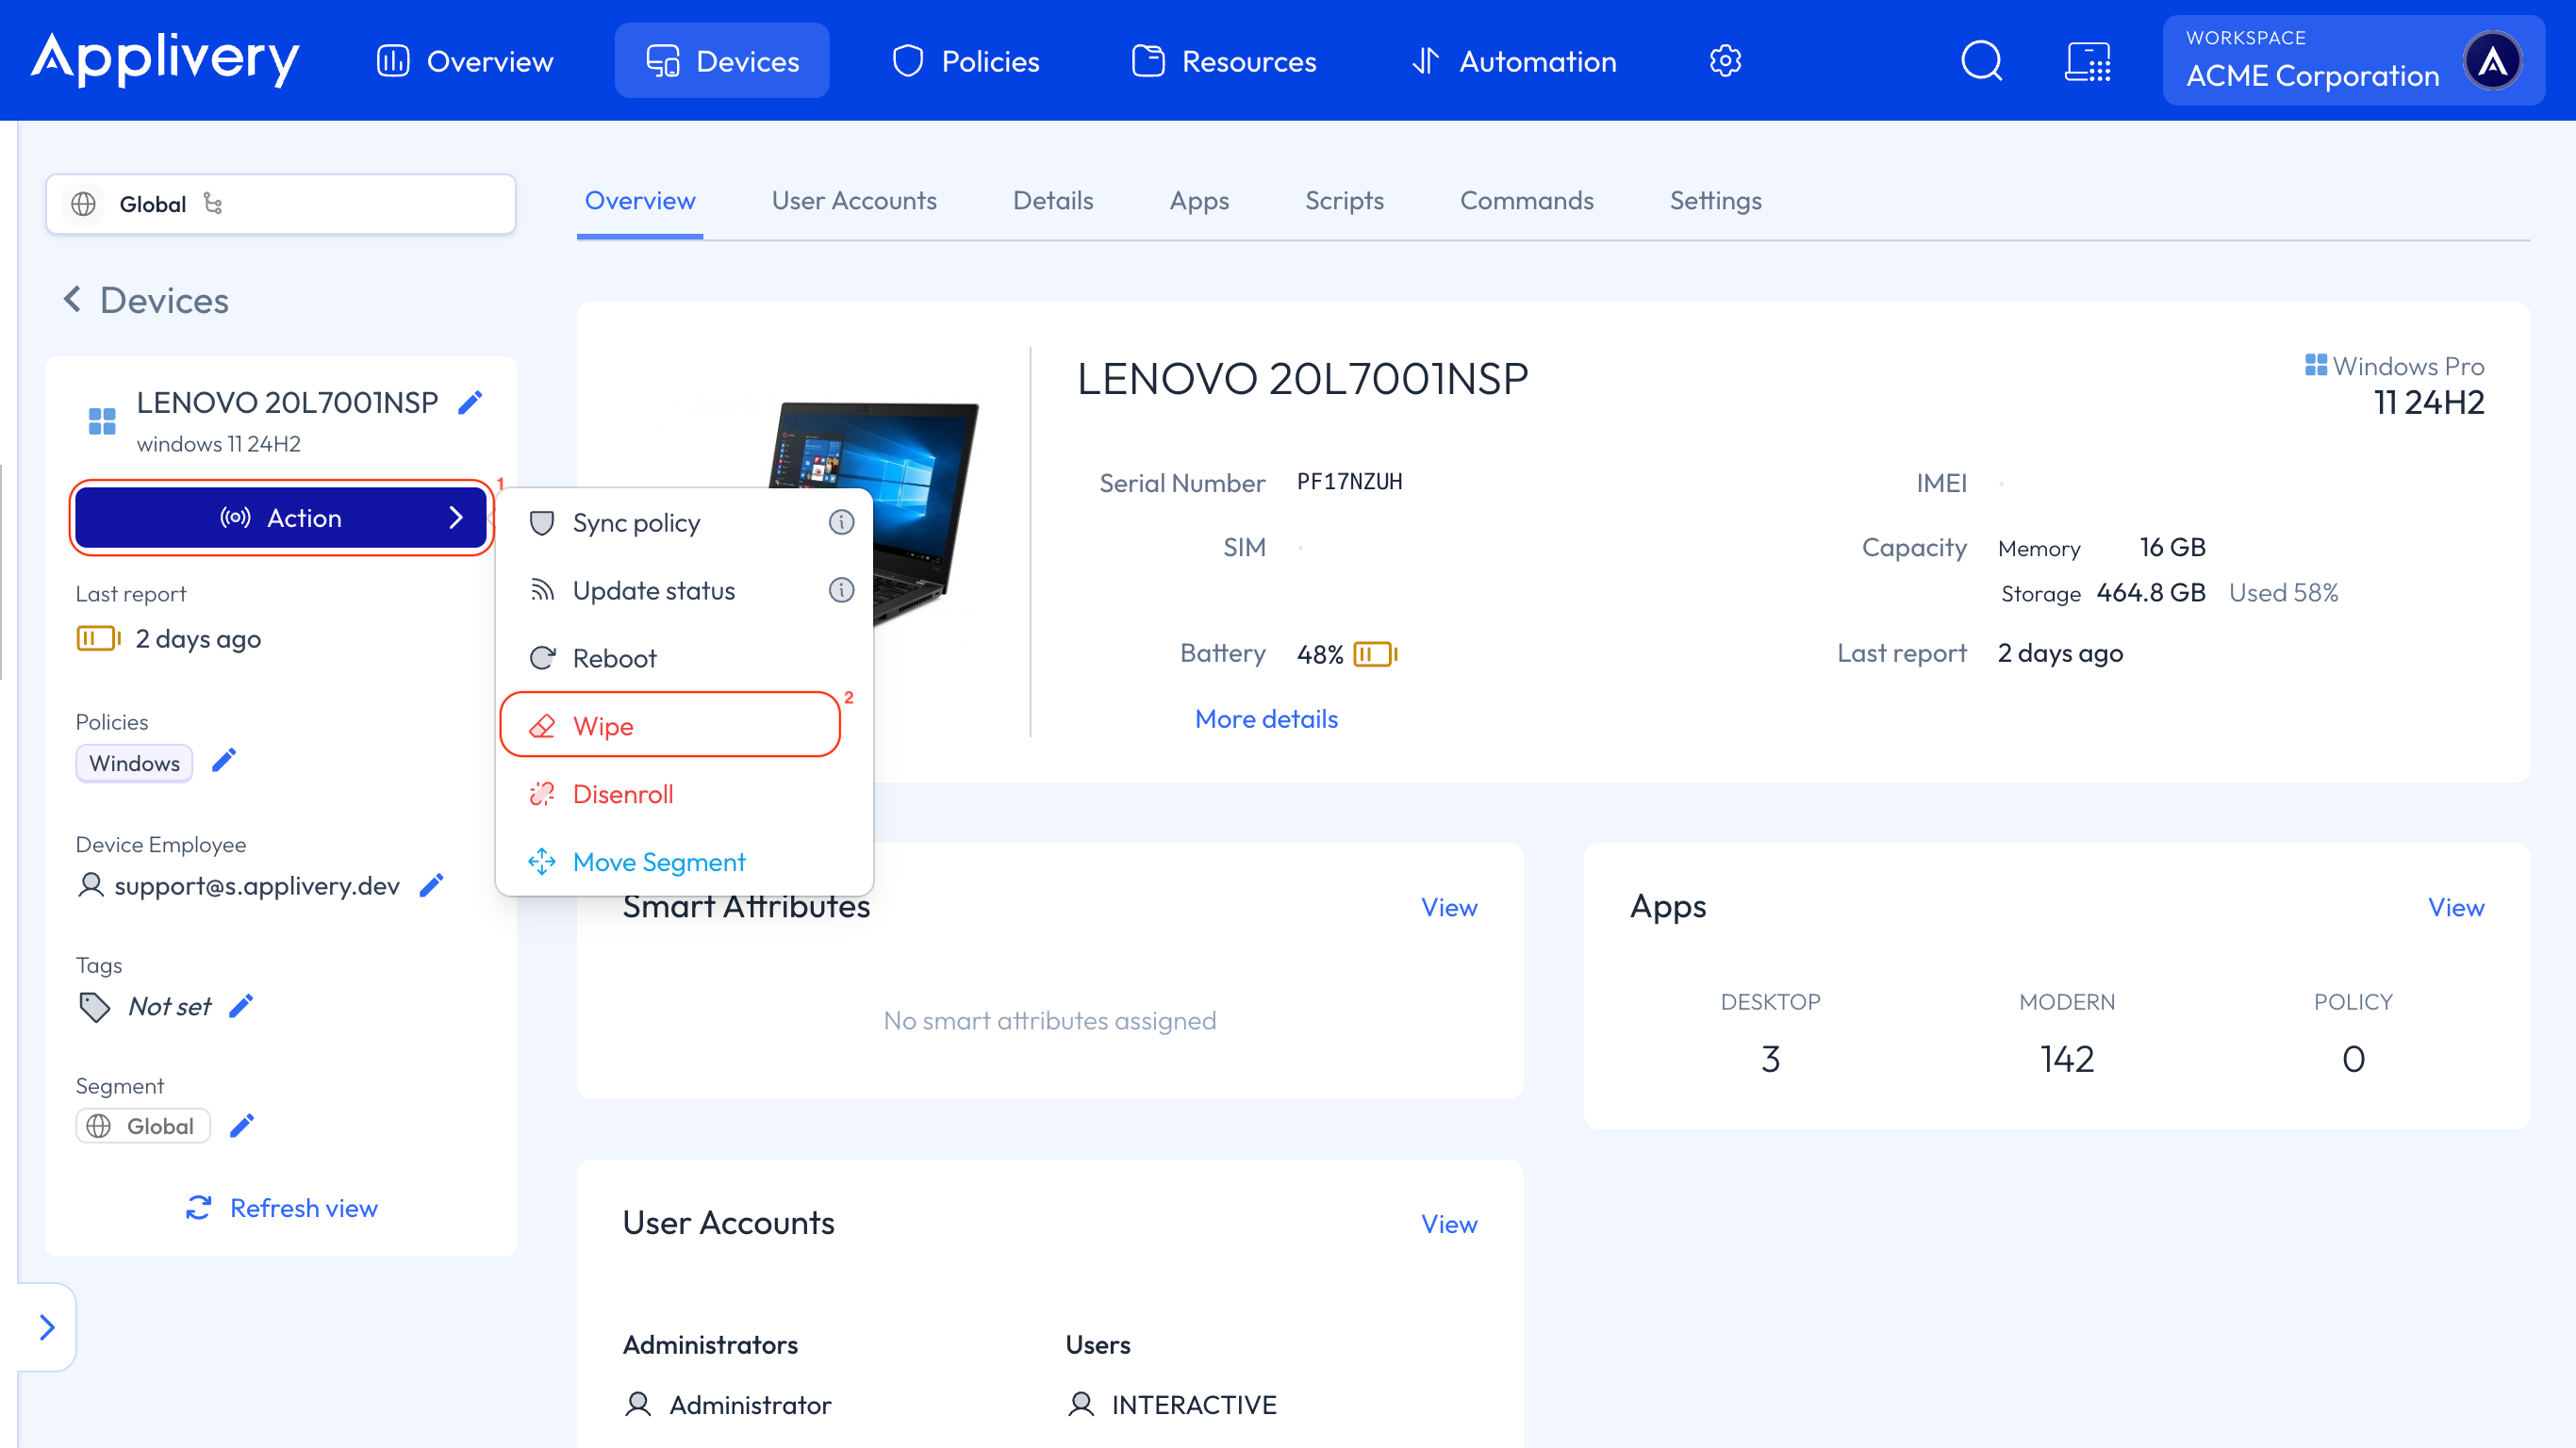Edit device name with pencil icon

pos(470,402)
